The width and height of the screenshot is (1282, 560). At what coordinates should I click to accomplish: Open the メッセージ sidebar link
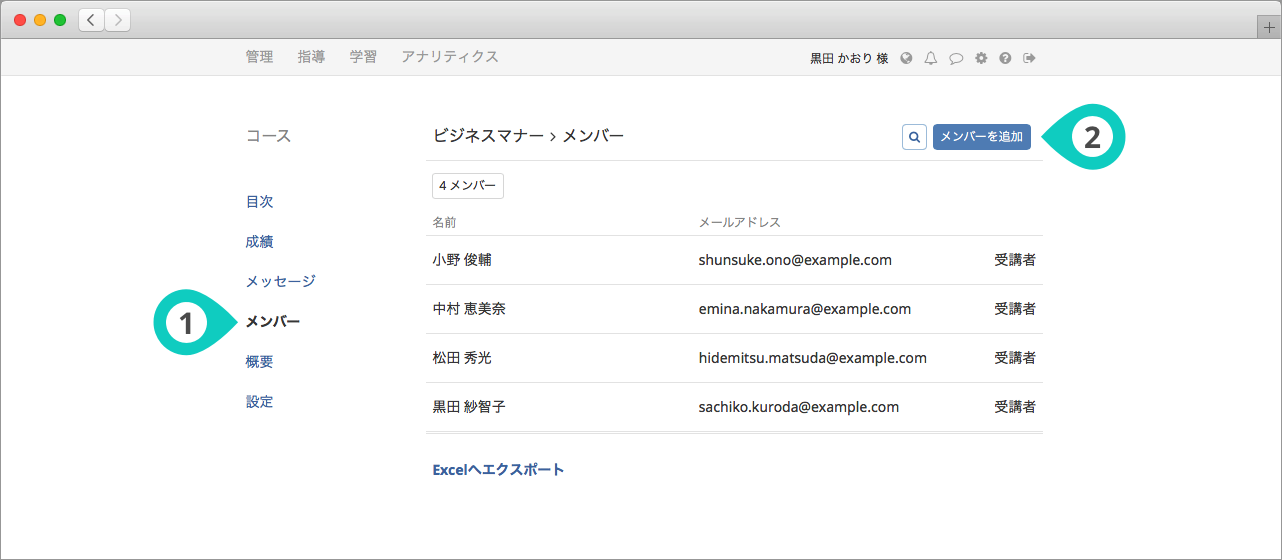tap(280, 282)
